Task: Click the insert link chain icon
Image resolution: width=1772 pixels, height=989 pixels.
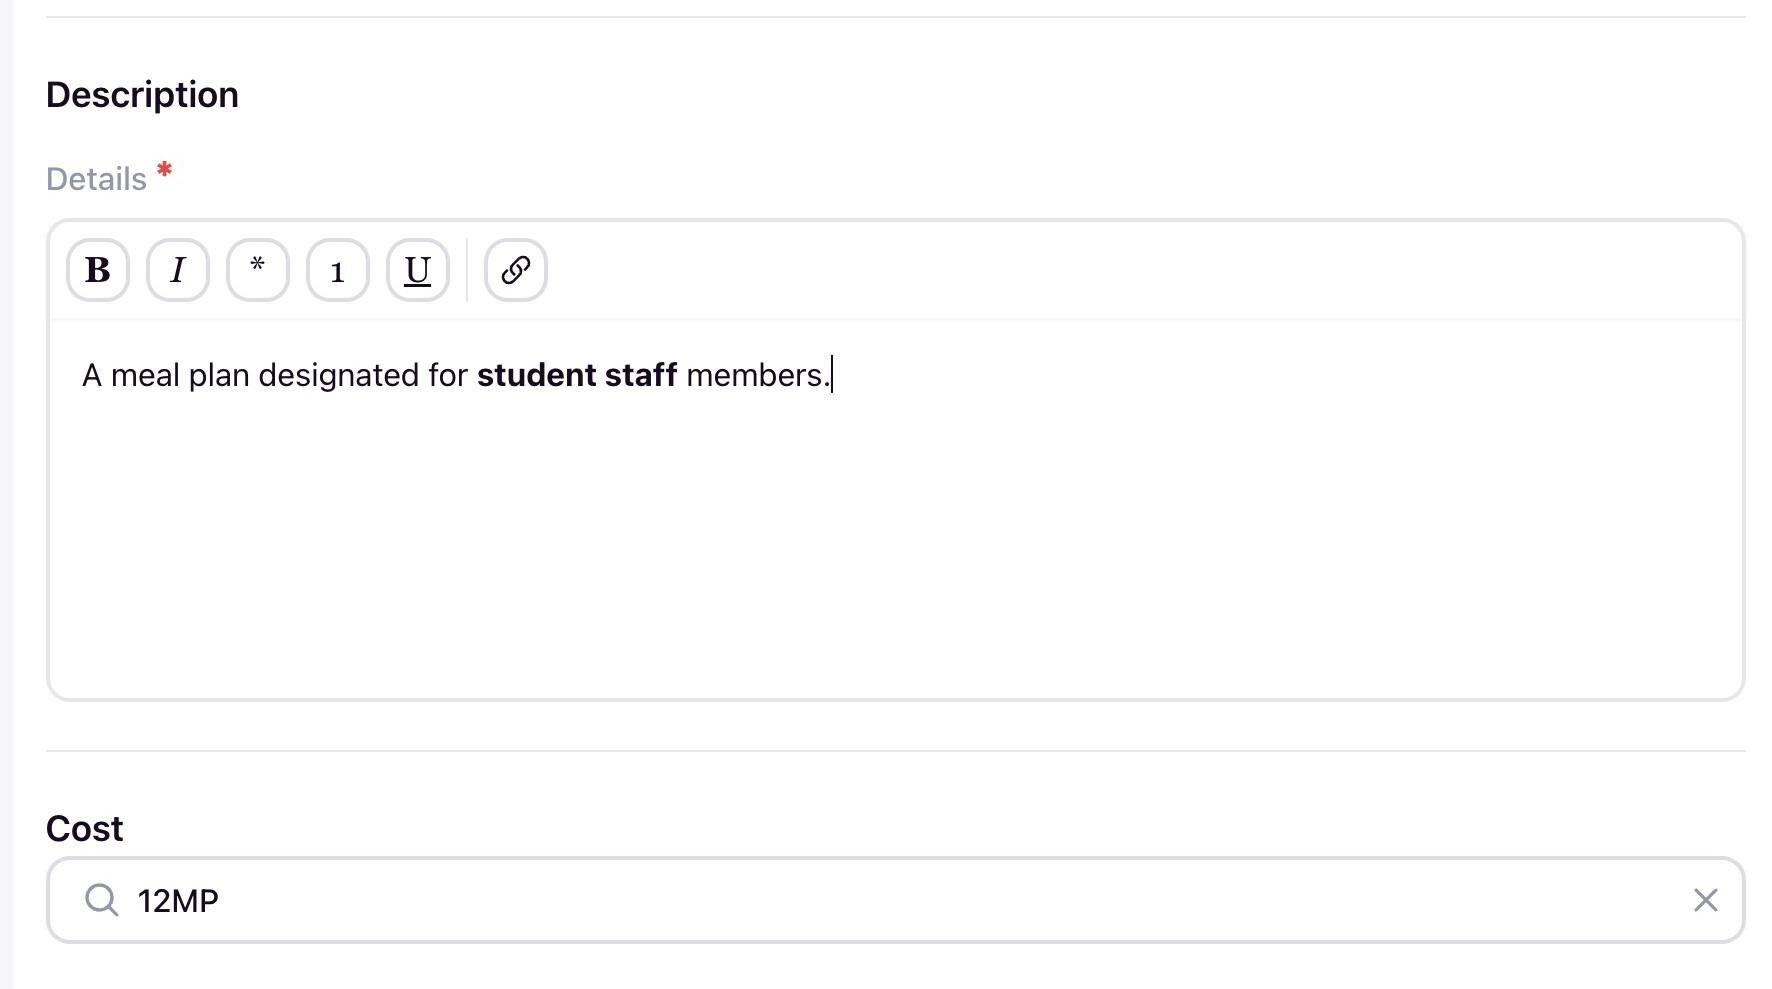Action: coord(516,270)
